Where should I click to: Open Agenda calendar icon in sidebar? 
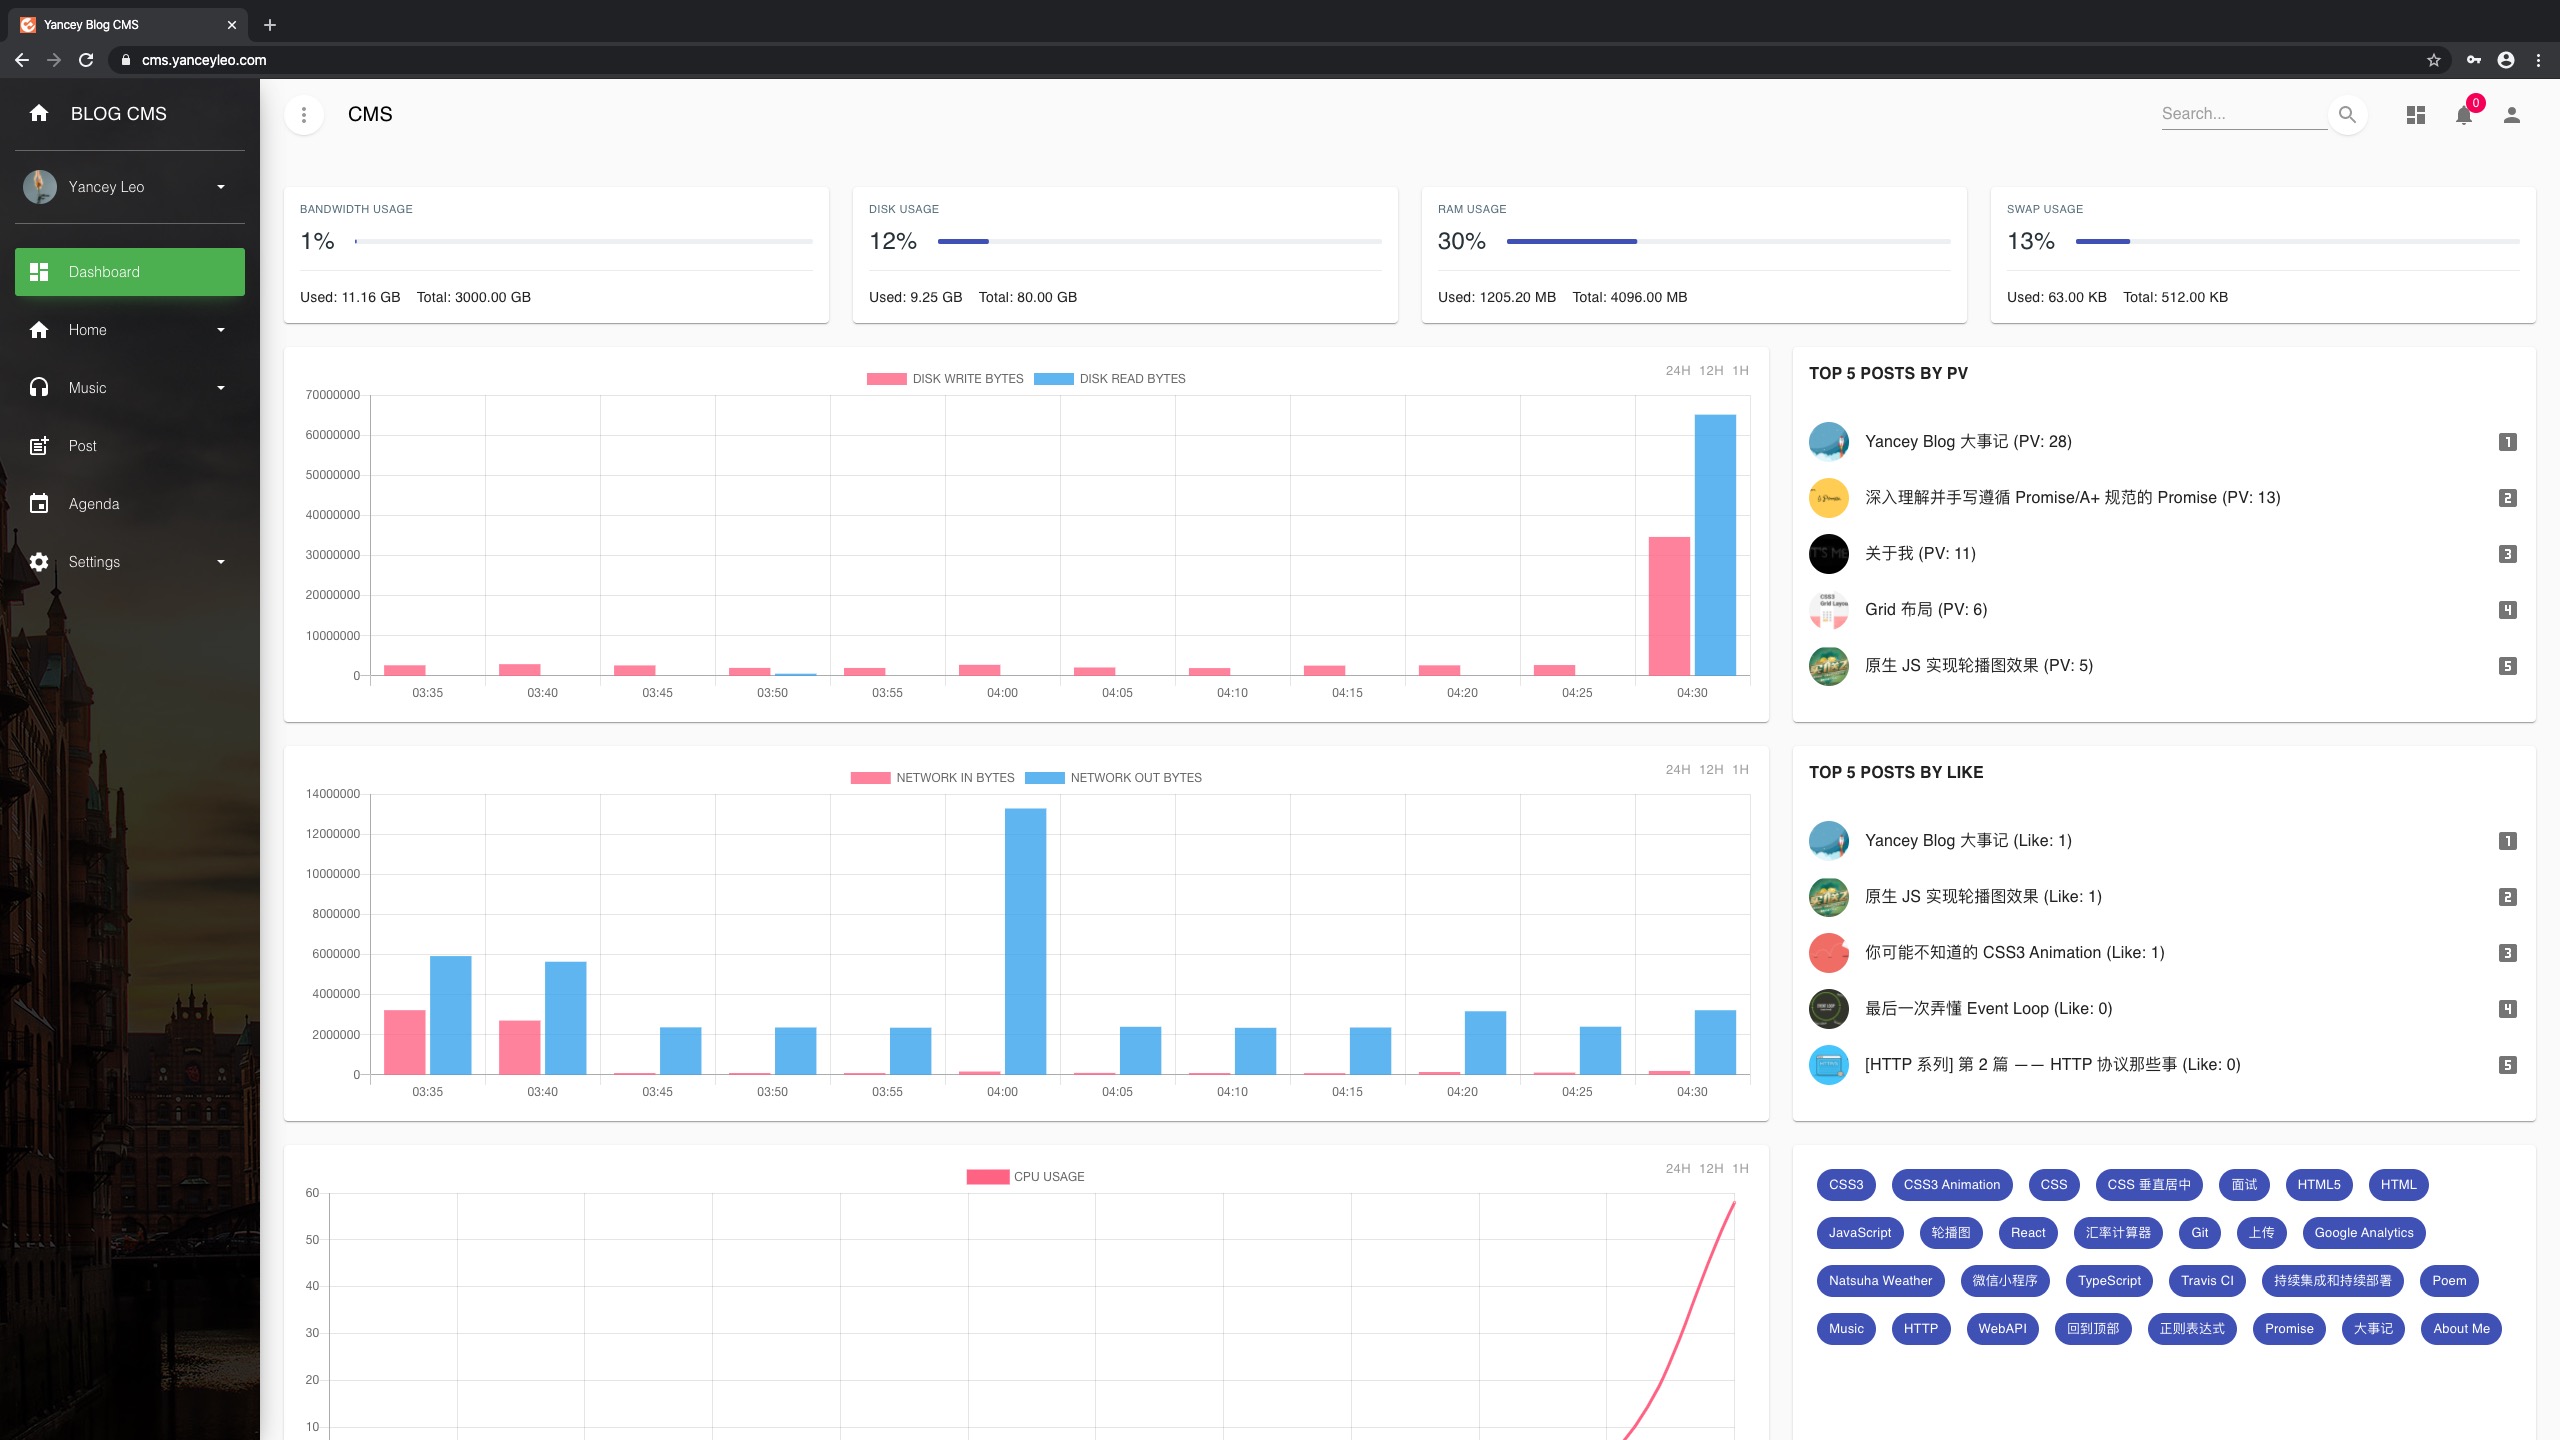coord(39,504)
